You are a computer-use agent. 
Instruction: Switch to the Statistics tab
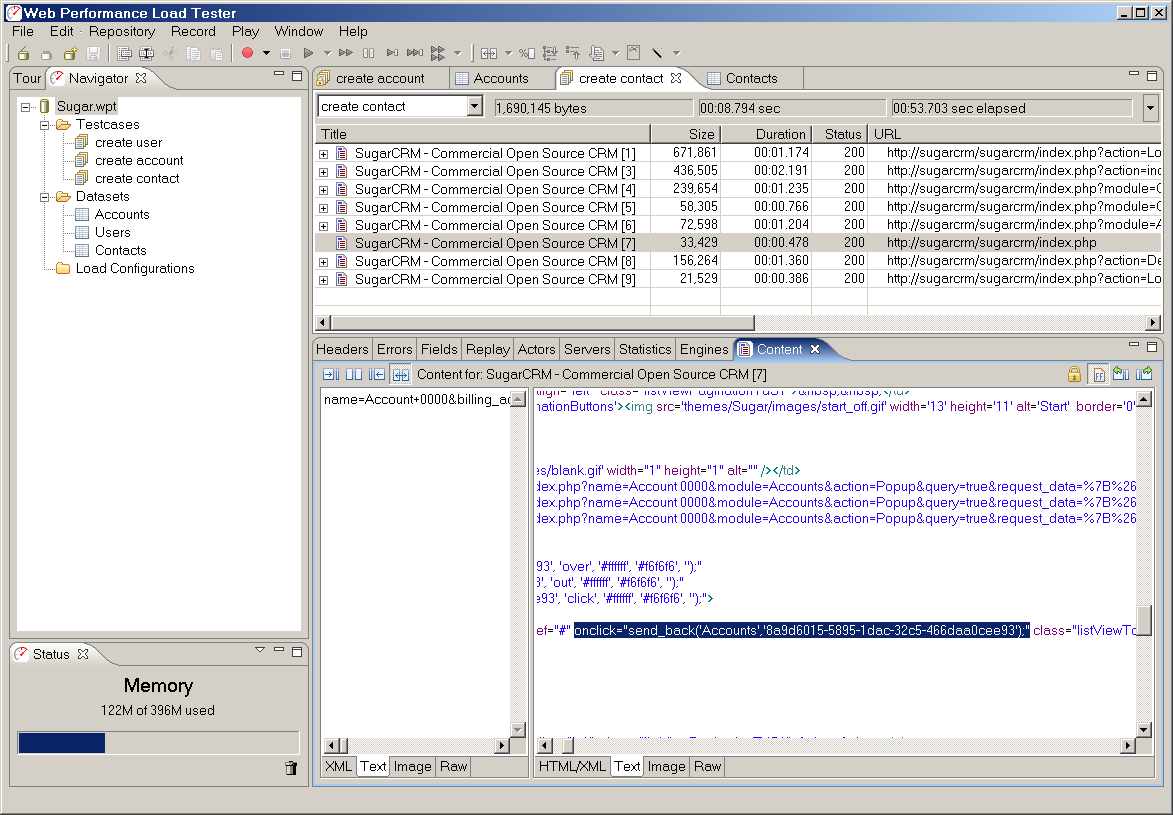click(645, 349)
